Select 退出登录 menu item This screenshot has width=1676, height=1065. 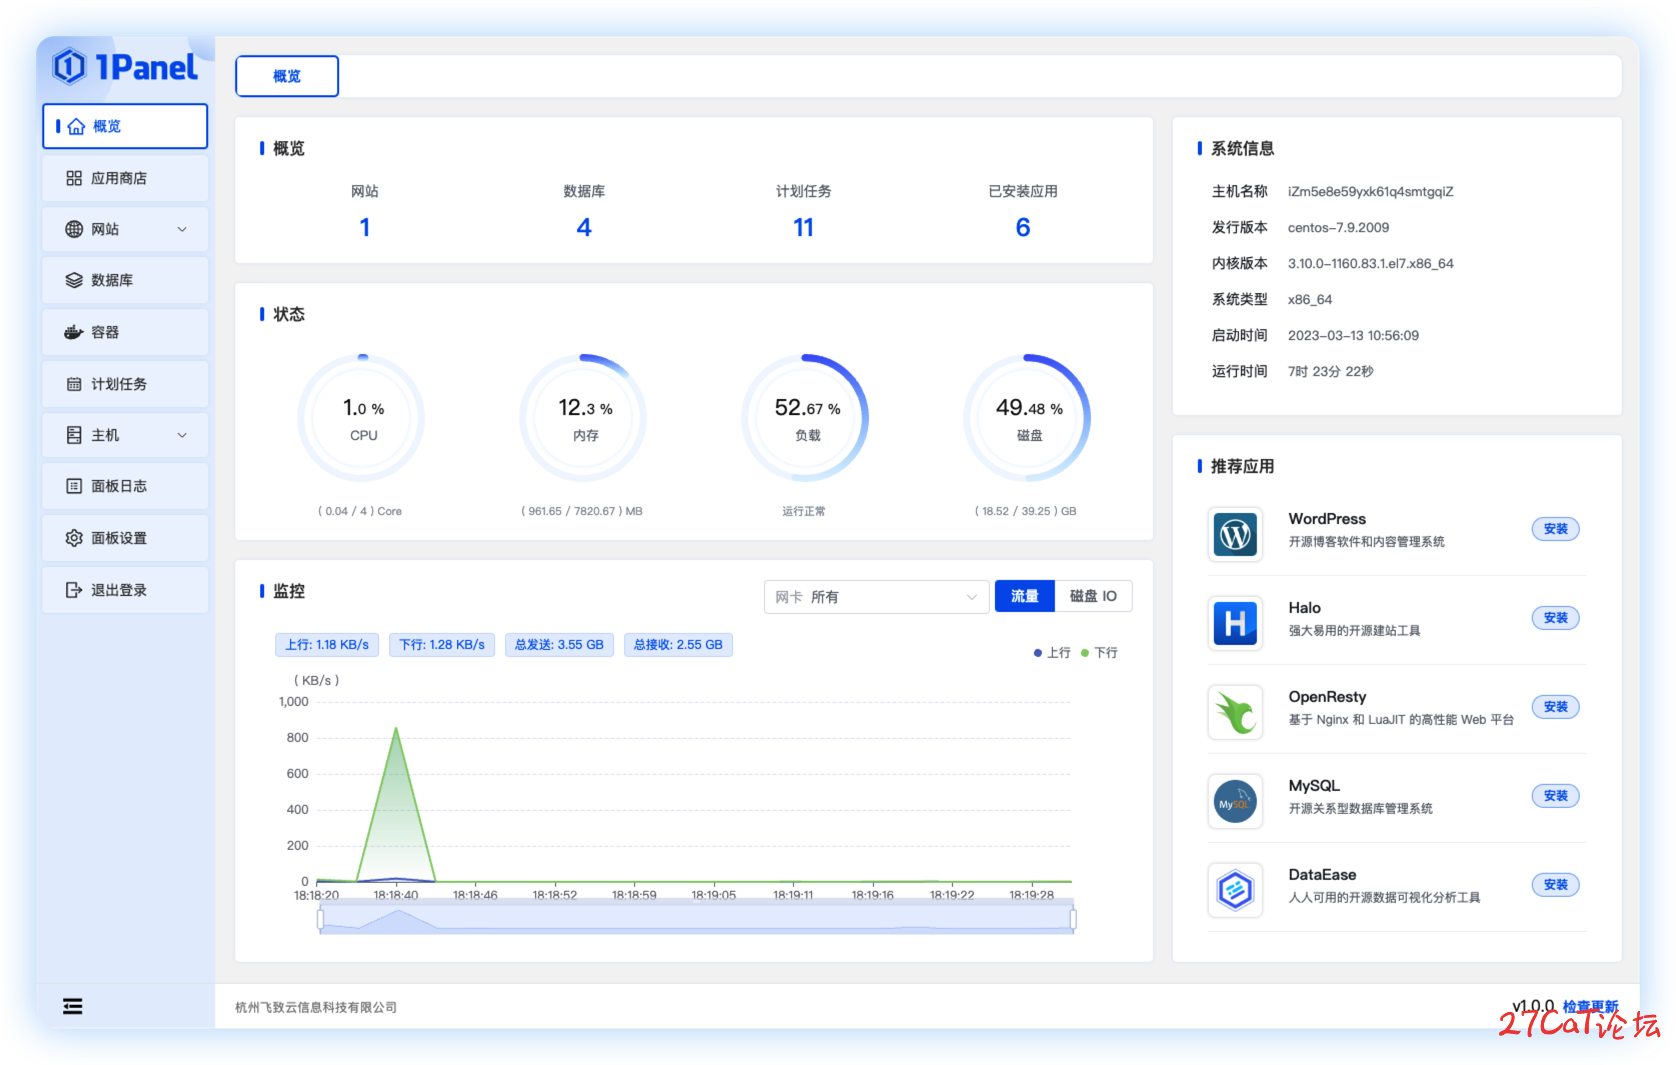tap(125, 590)
